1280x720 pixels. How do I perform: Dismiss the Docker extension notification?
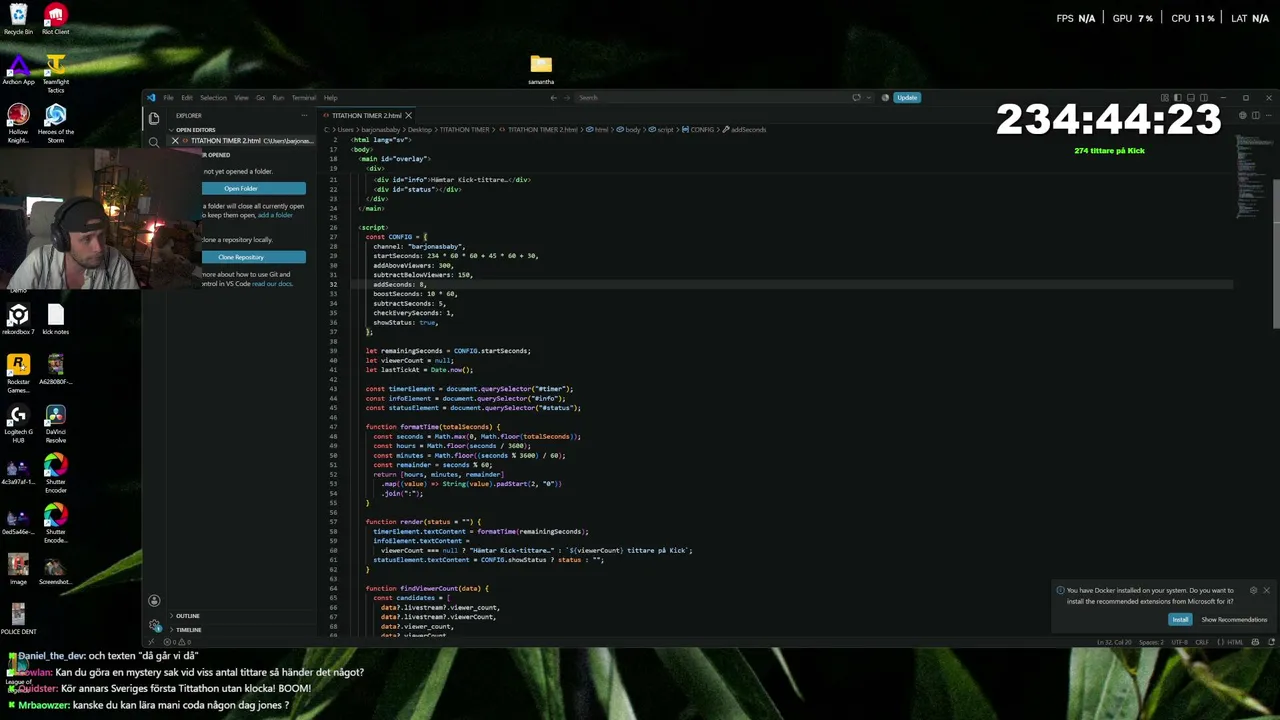coord(1266,590)
